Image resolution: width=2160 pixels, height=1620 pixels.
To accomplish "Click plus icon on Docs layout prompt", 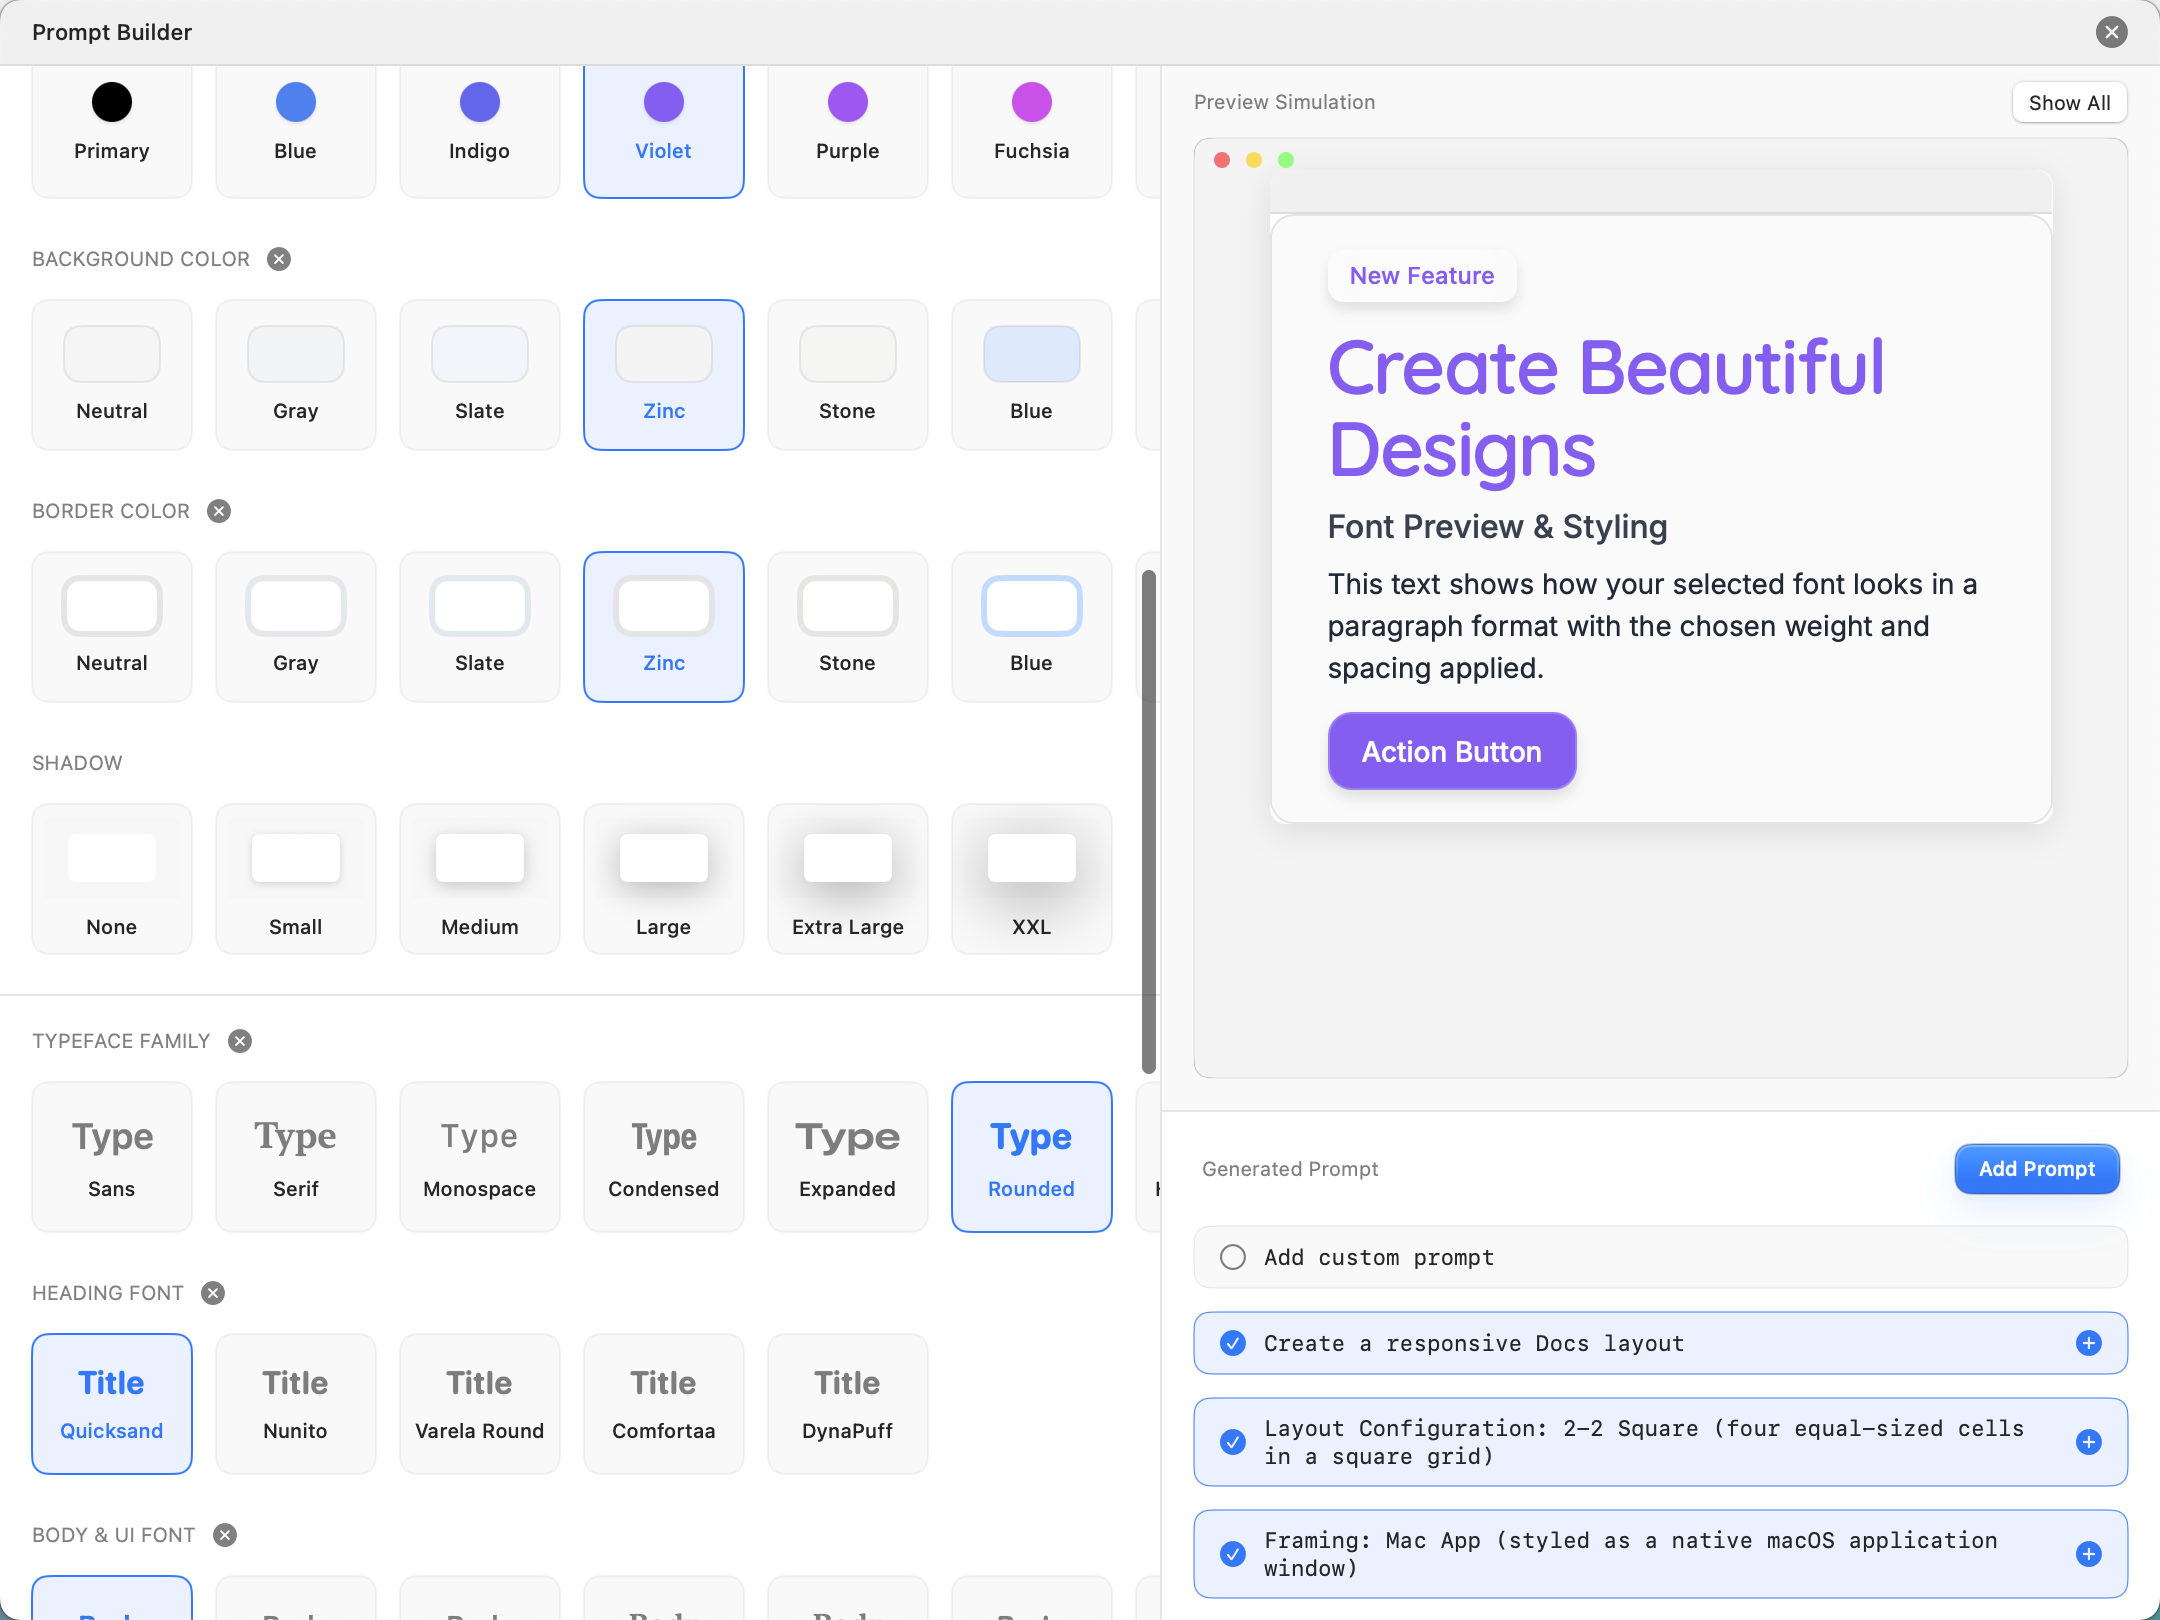I will tap(2088, 1343).
